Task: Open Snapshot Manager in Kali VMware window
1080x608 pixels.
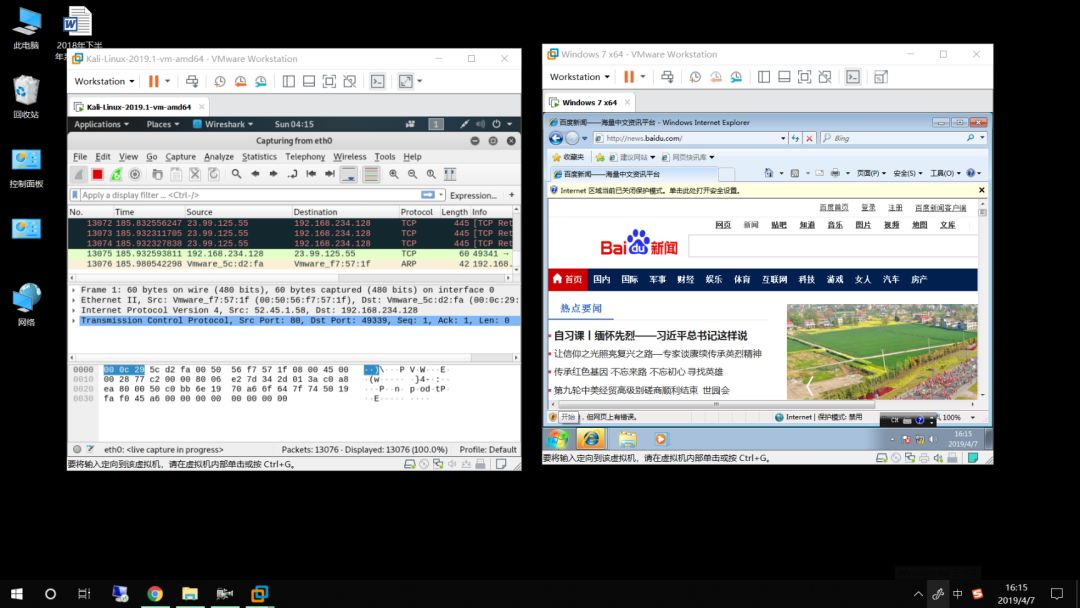Action: coord(261,81)
